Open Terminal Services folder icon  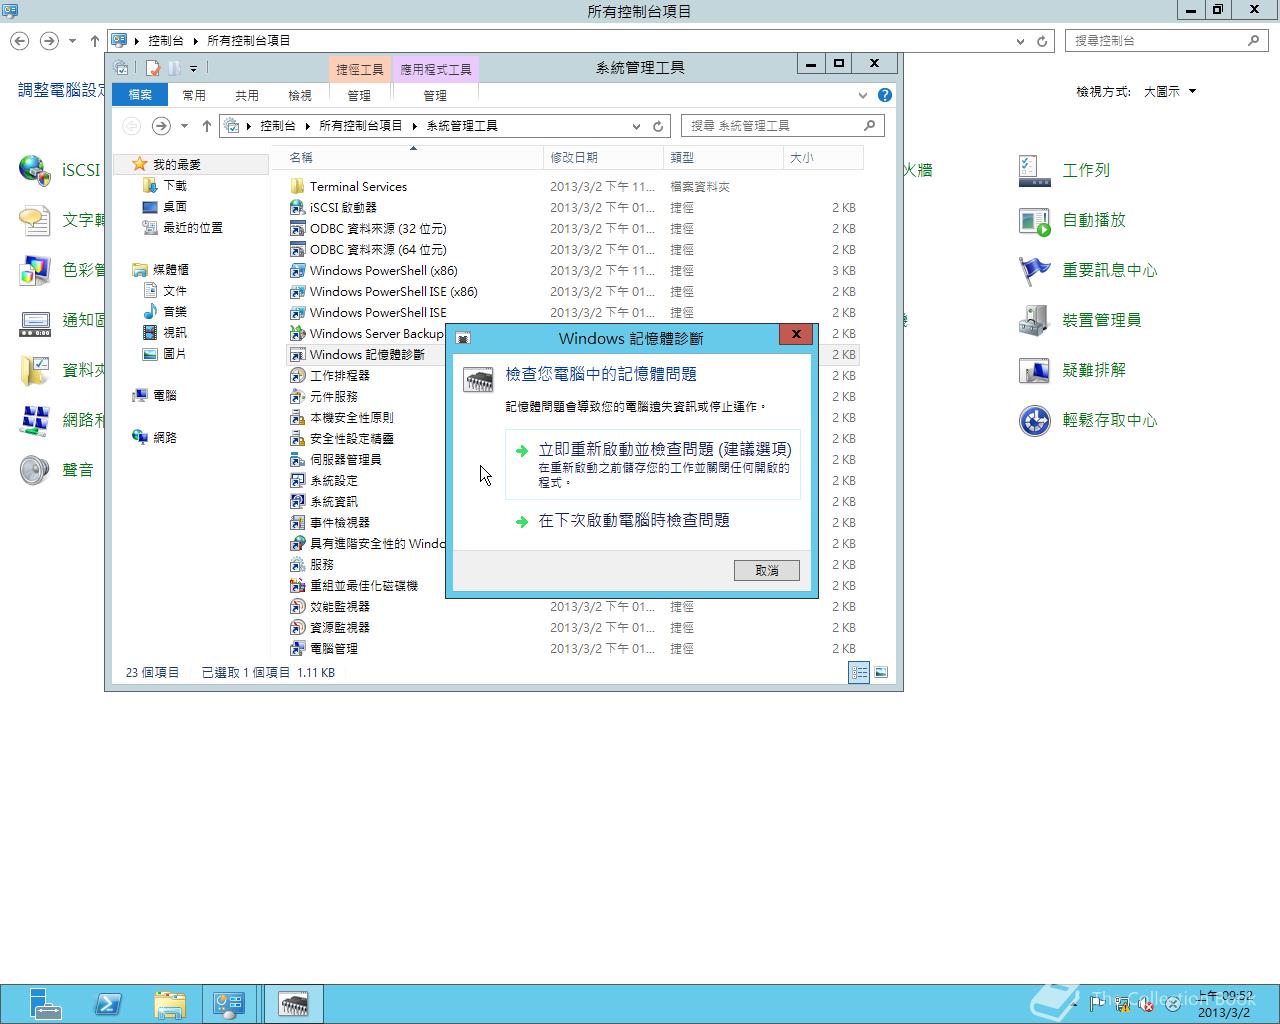297,186
